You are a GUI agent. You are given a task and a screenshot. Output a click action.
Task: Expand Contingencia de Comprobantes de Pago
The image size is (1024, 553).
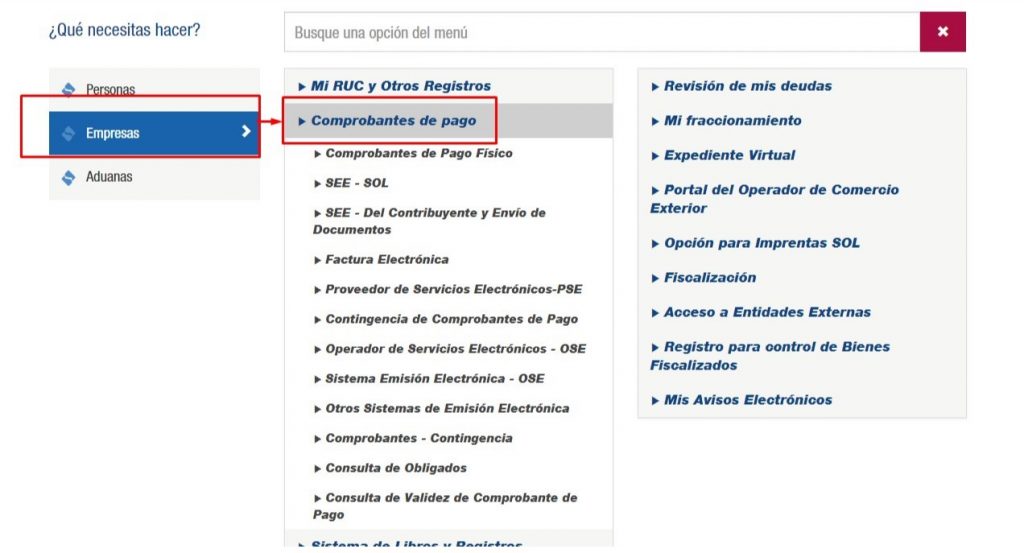tap(446, 319)
